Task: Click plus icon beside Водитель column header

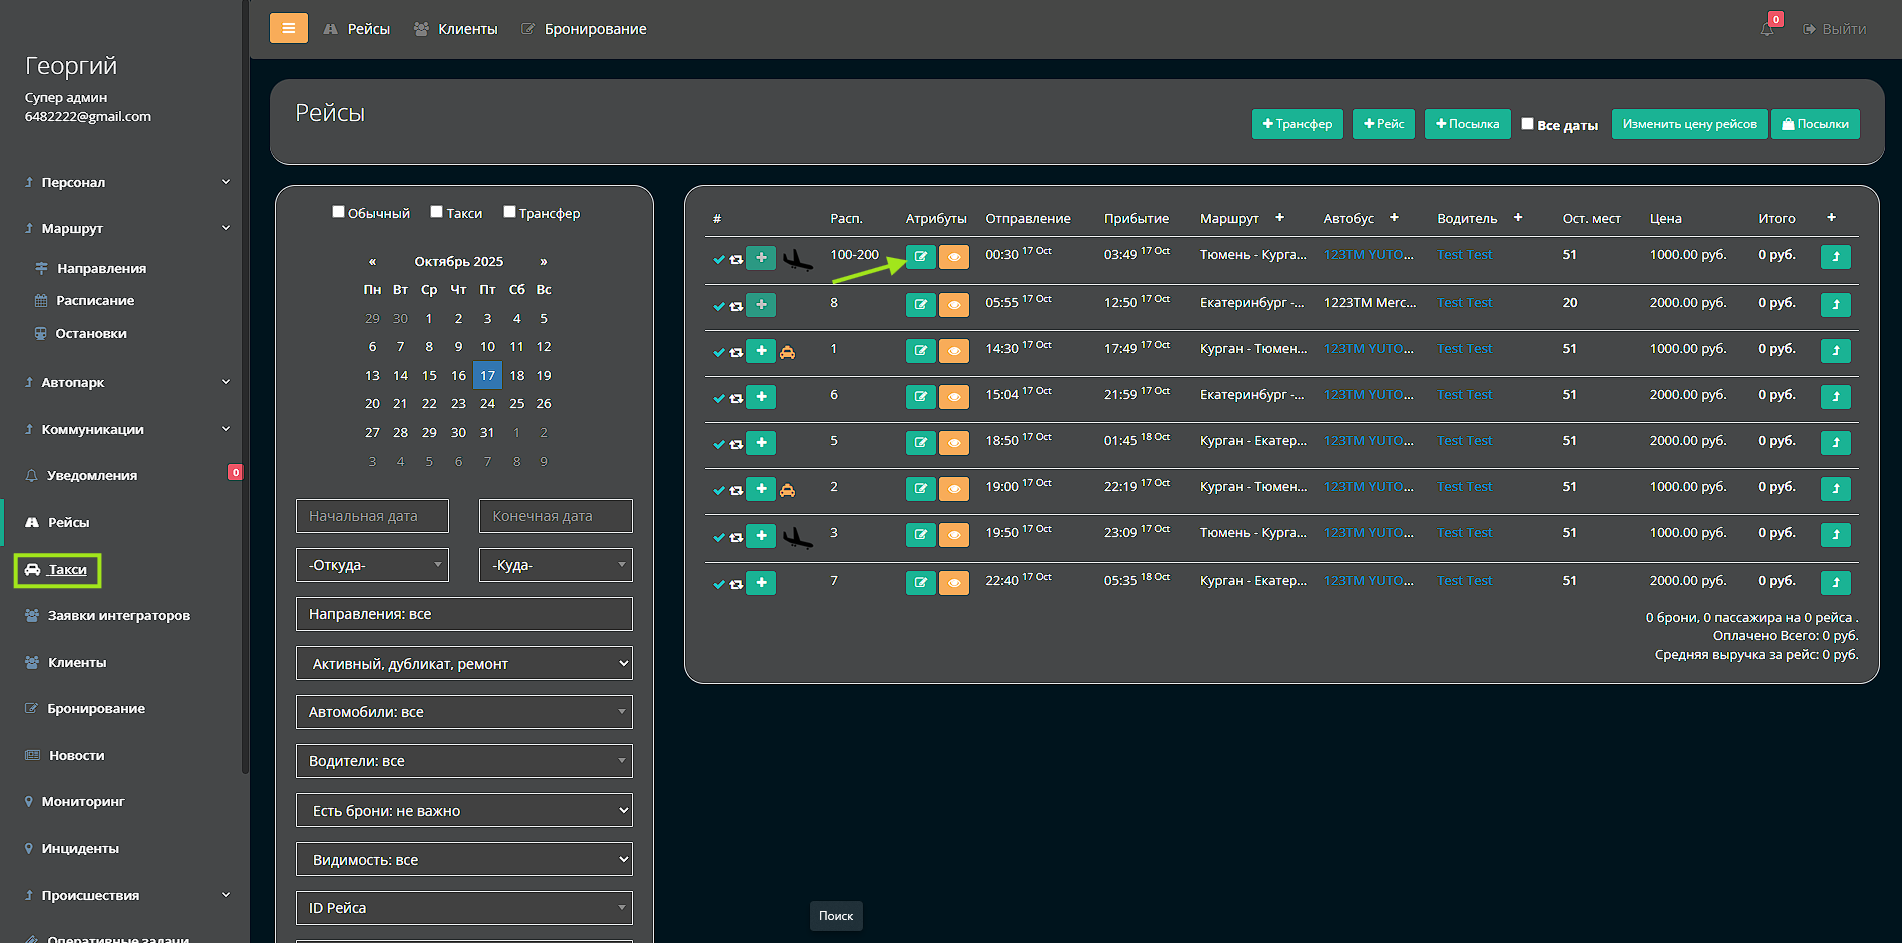Action: click(x=1518, y=218)
